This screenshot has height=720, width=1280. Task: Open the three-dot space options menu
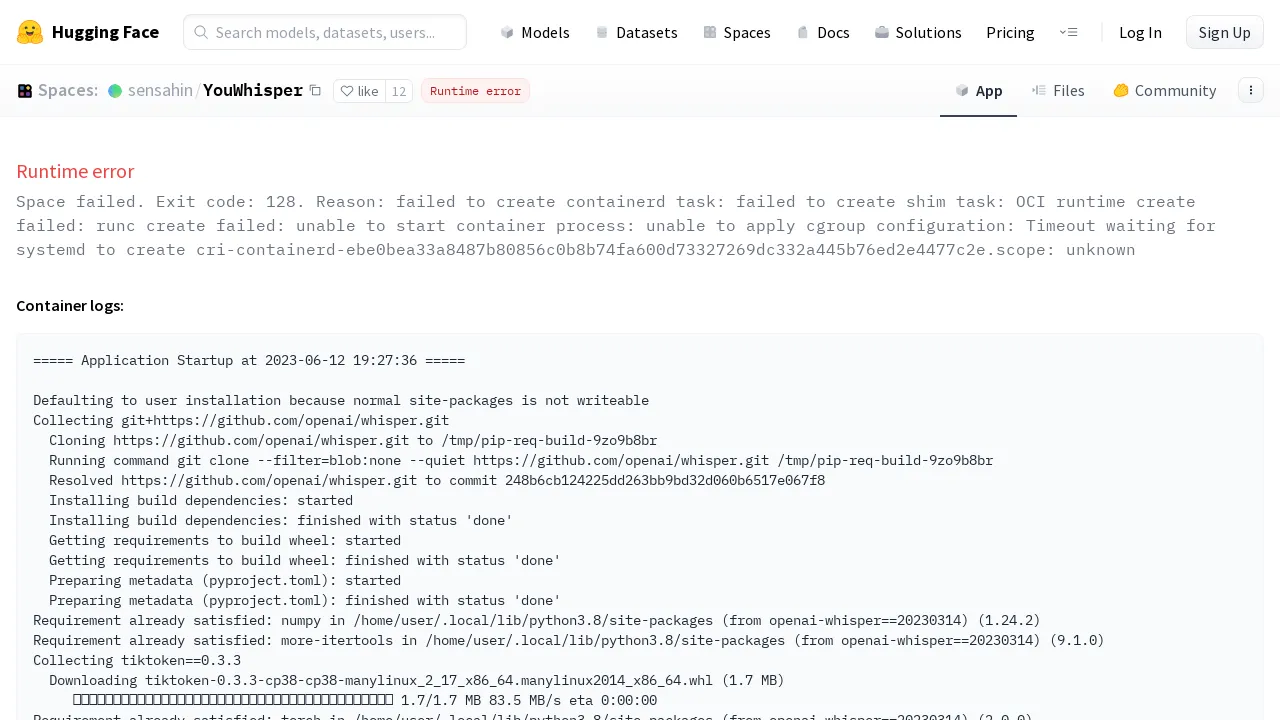[1250, 90]
